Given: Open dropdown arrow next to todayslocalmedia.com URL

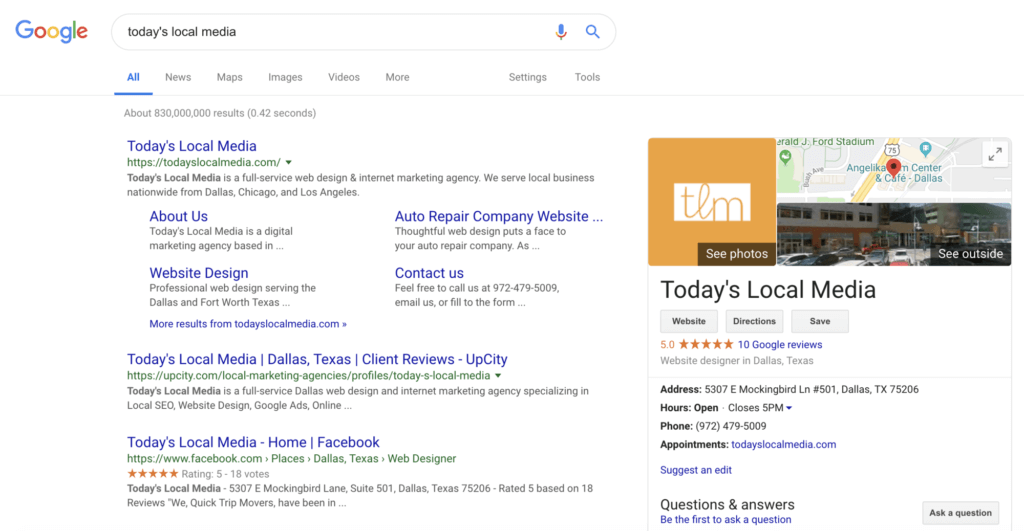Looking at the screenshot, I should point(289,162).
